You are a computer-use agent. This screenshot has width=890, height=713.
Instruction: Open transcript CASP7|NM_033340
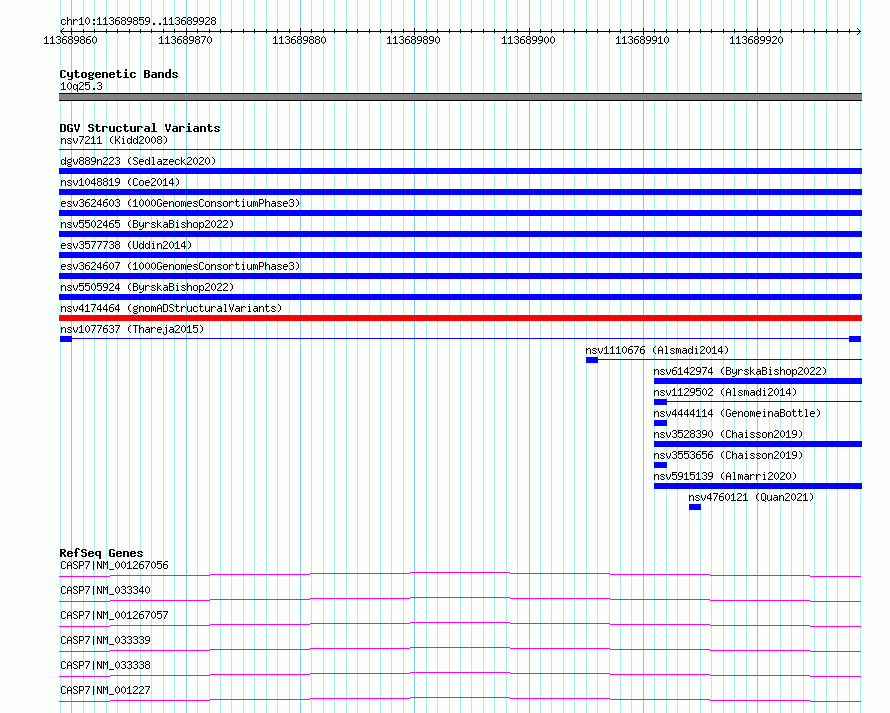105,590
